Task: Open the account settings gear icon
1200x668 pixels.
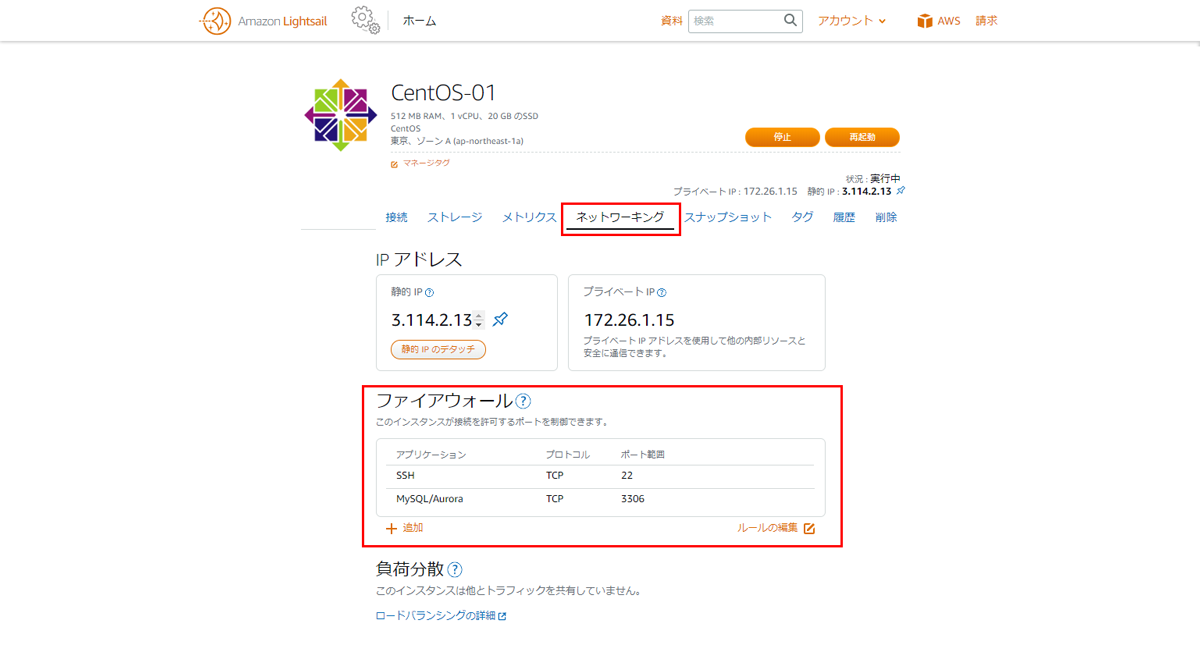Action: click(x=364, y=20)
